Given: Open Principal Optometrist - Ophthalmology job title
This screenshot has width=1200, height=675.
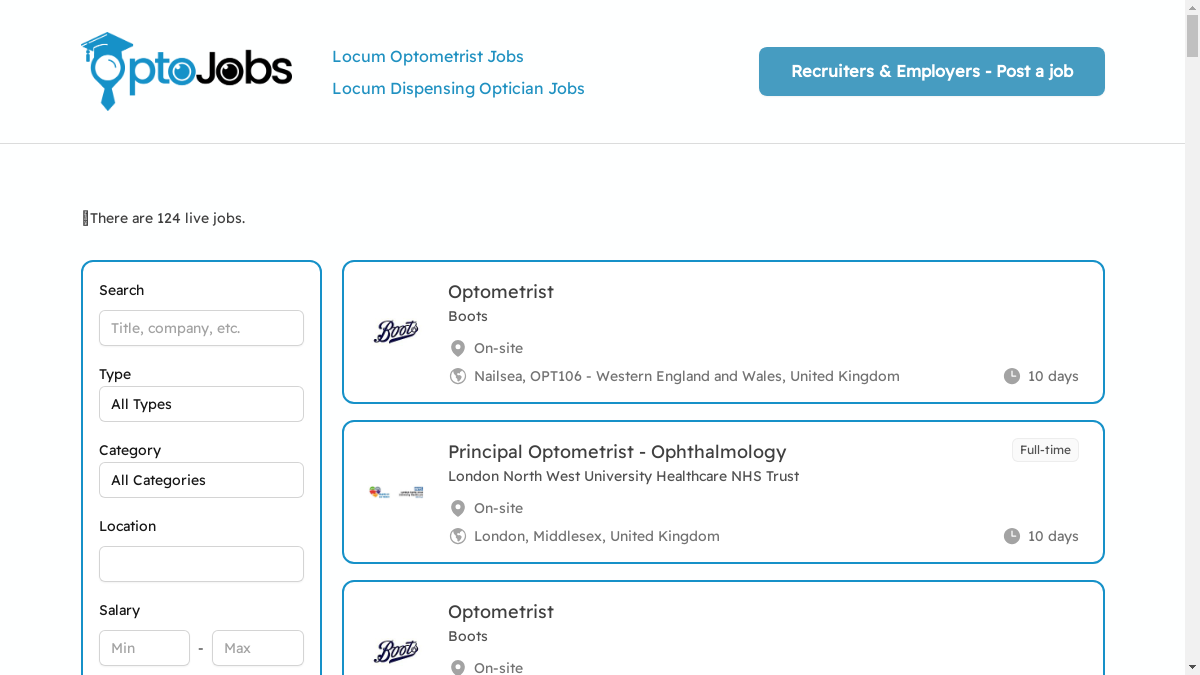Looking at the screenshot, I should pyautogui.click(x=617, y=452).
